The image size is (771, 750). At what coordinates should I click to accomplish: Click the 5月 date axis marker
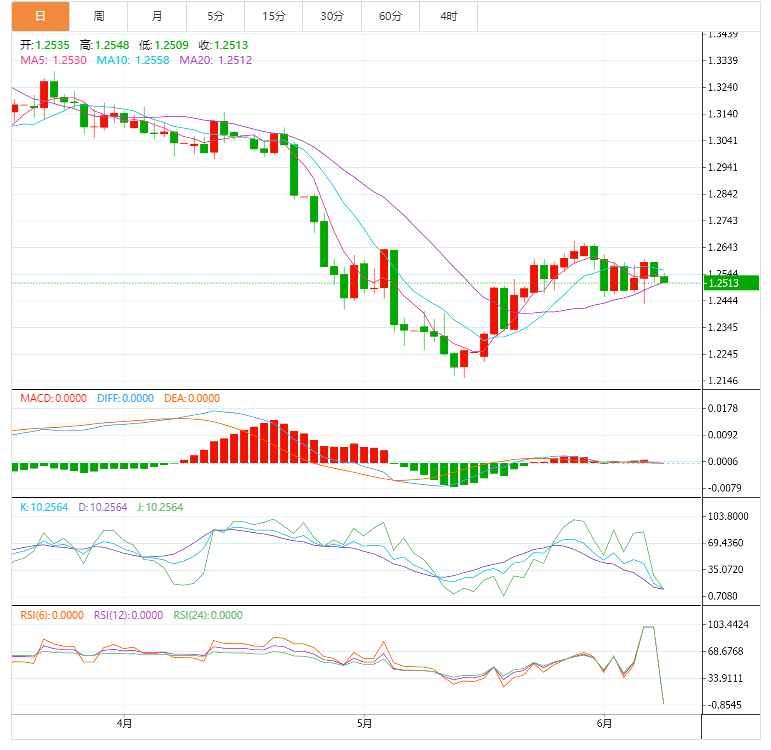[364, 723]
